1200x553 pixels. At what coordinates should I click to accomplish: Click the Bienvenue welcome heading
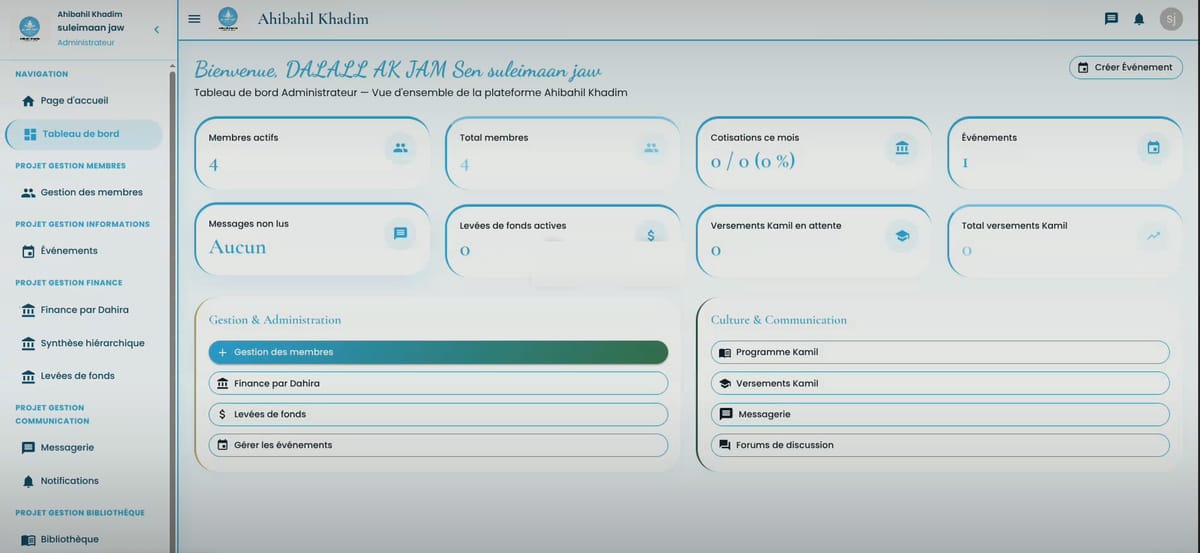(398, 70)
